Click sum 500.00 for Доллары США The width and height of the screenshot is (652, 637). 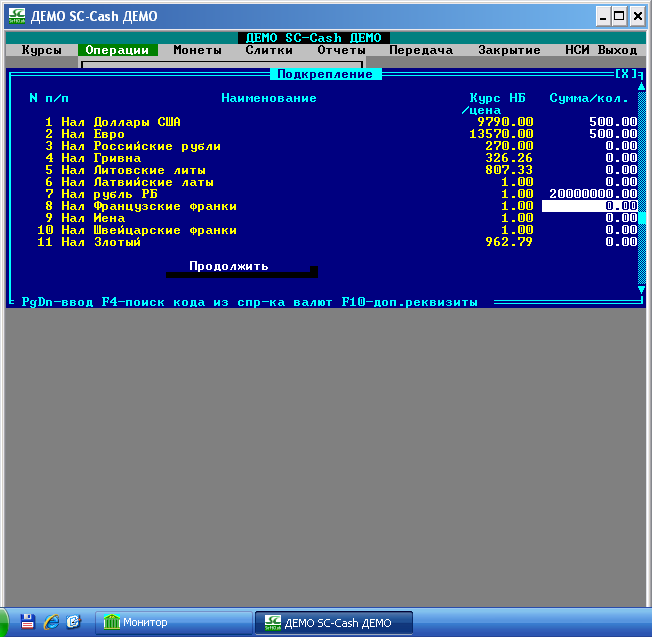pos(613,122)
